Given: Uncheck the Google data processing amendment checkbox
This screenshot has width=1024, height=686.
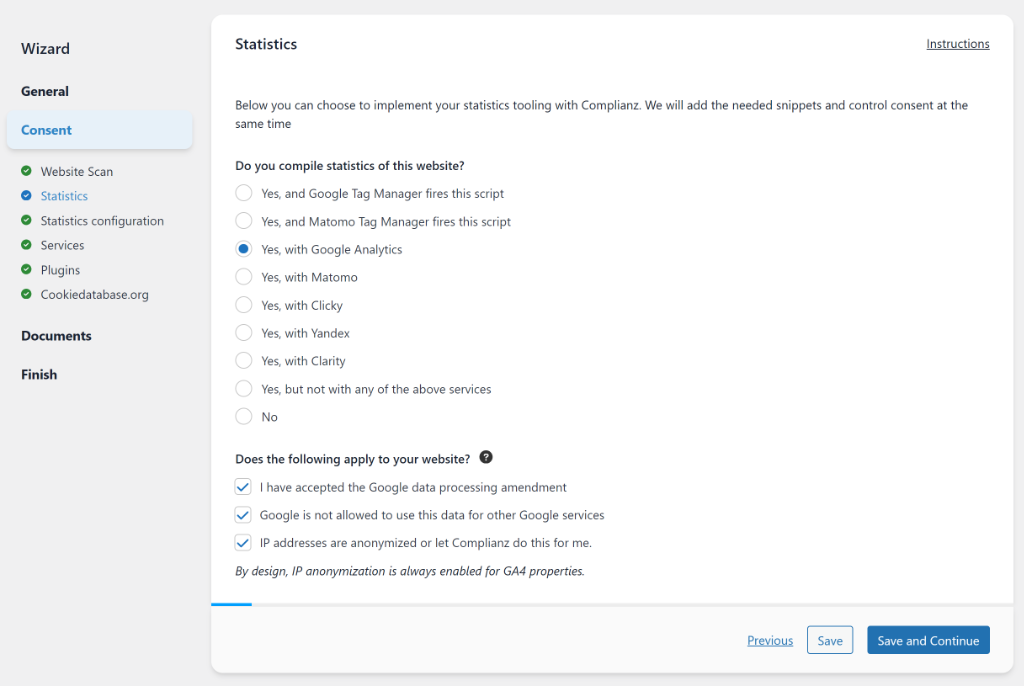Looking at the screenshot, I should pyautogui.click(x=243, y=486).
